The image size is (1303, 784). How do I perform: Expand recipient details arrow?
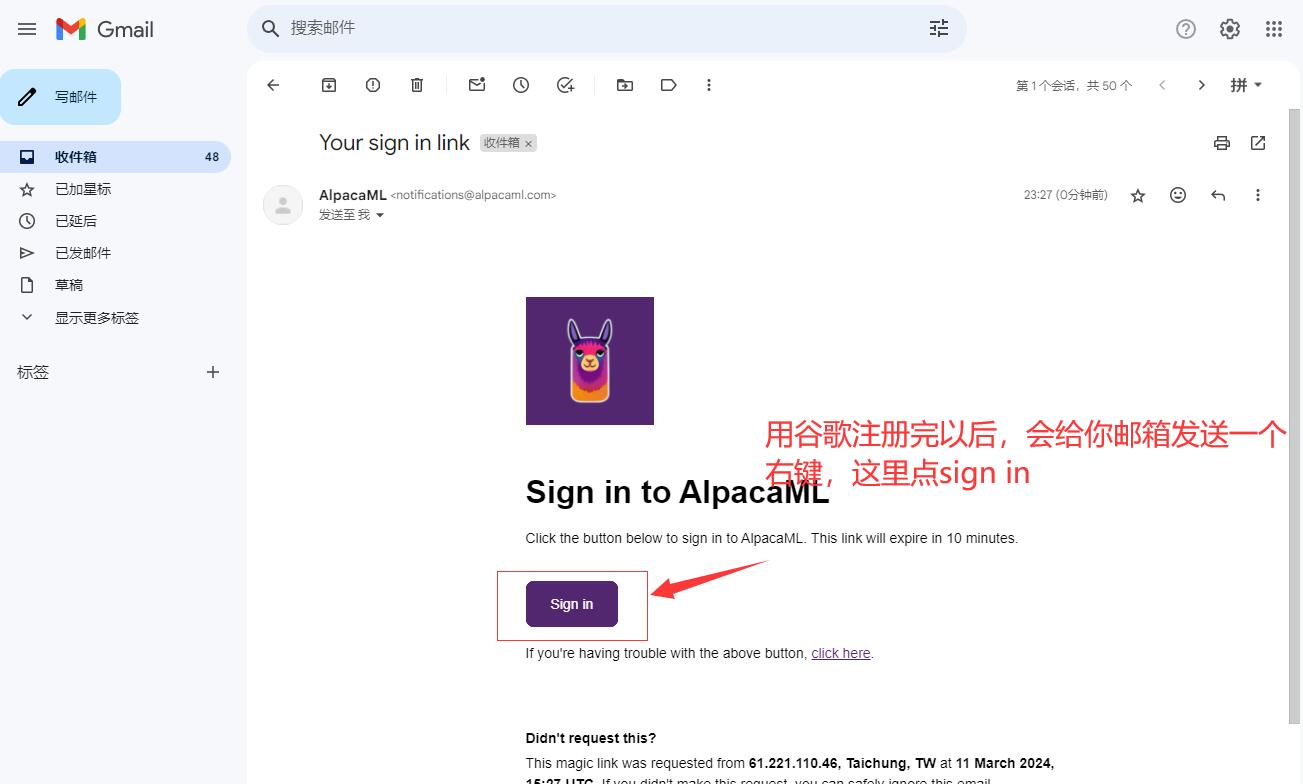click(380, 215)
